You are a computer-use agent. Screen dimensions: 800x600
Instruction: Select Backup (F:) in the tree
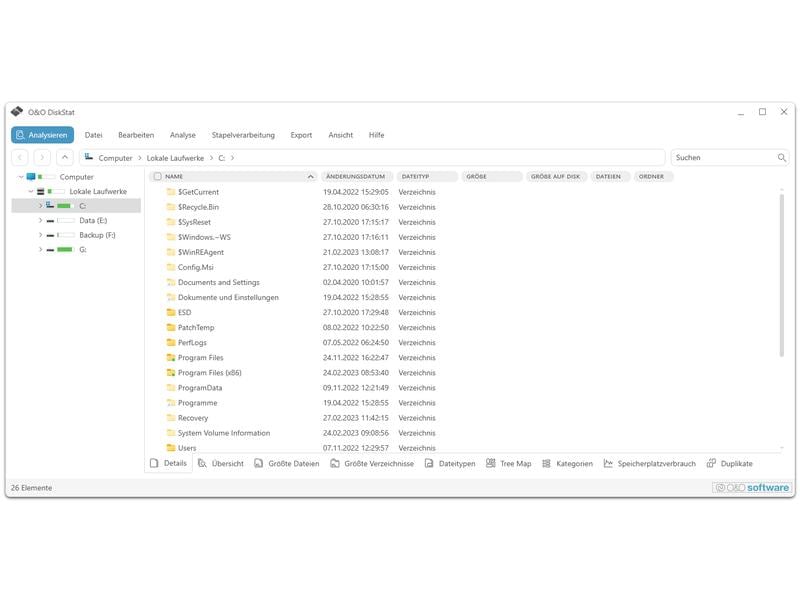[97, 235]
